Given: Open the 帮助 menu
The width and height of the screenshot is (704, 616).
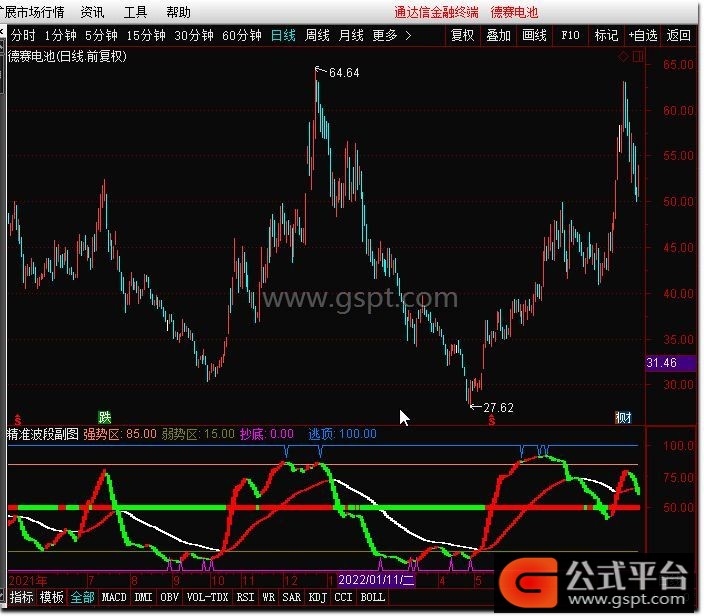Looking at the screenshot, I should (178, 12).
